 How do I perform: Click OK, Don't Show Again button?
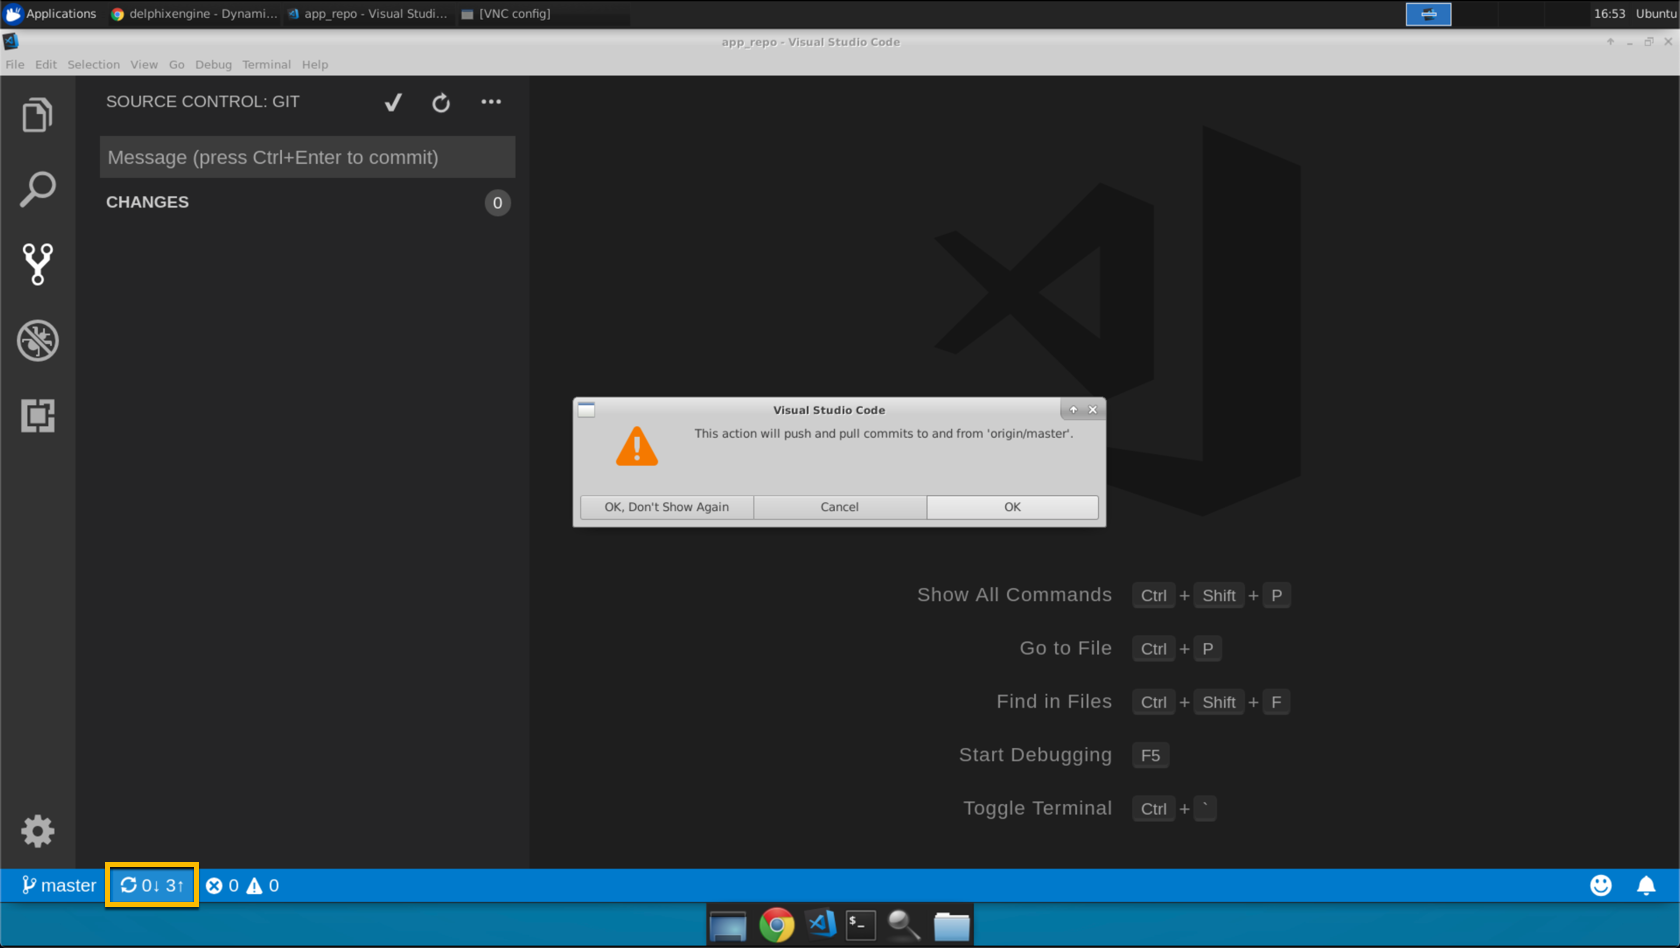[x=666, y=507]
